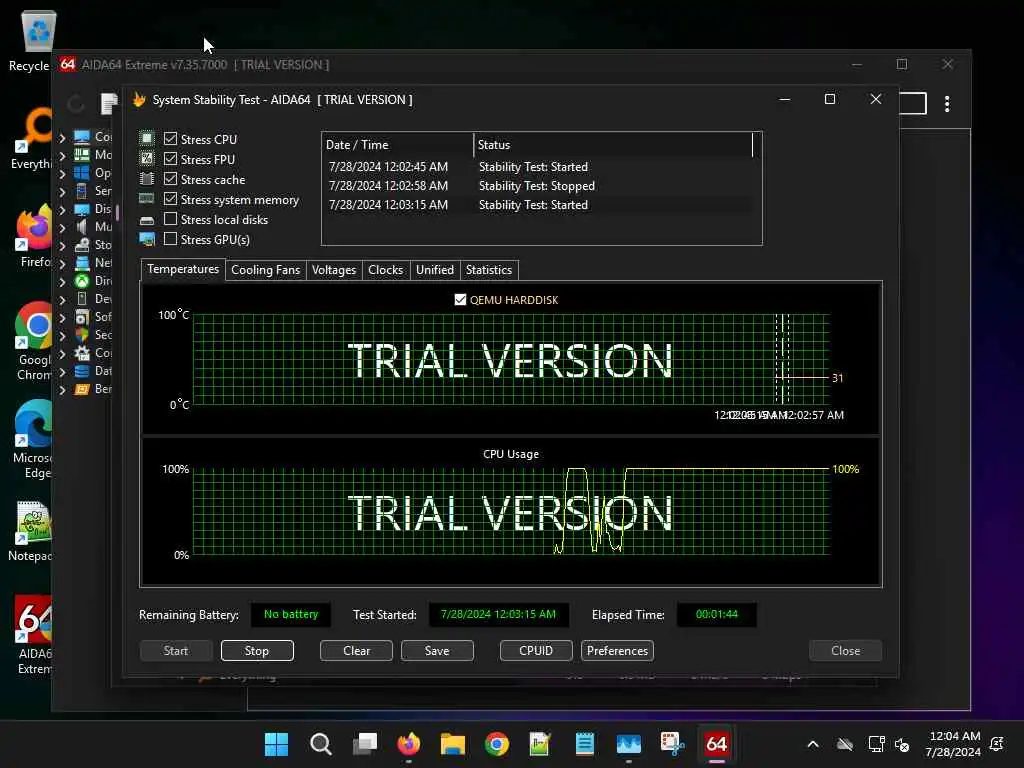Click the Close button at bottom right
The width and height of the screenshot is (1024, 768).
coord(846,650)
